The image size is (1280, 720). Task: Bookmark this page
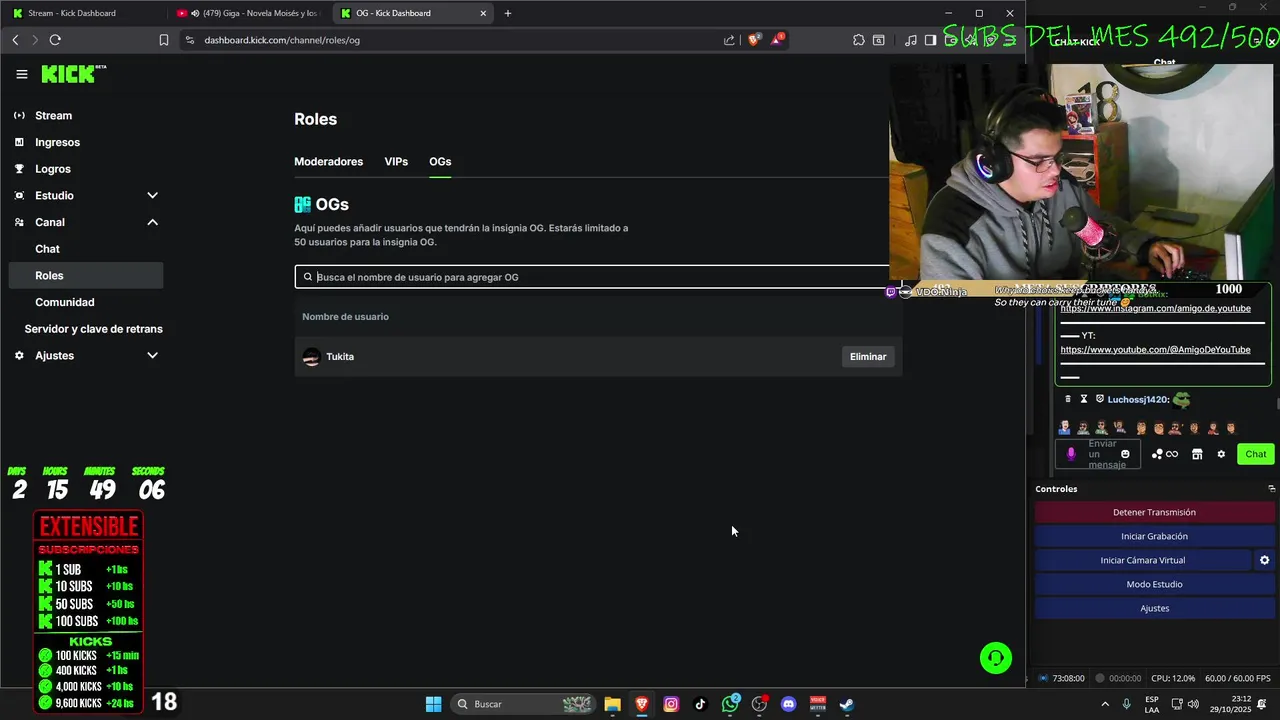(164, 40)
